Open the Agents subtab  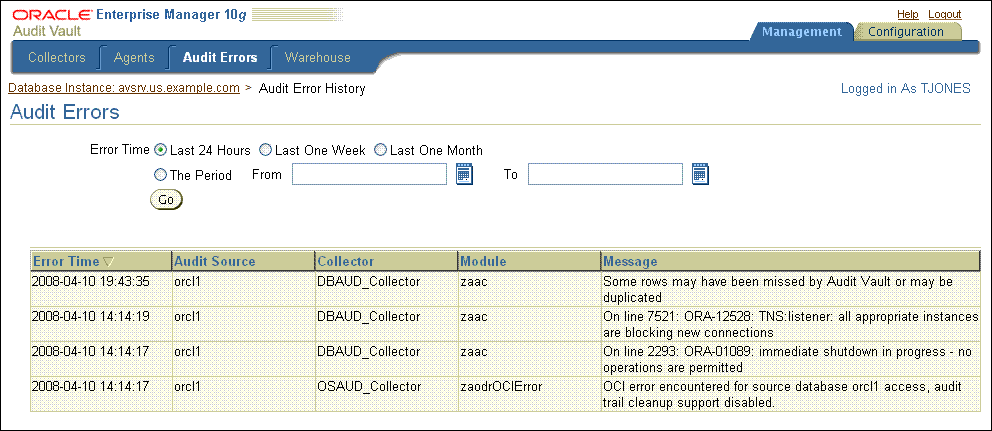tap(134, 58)
